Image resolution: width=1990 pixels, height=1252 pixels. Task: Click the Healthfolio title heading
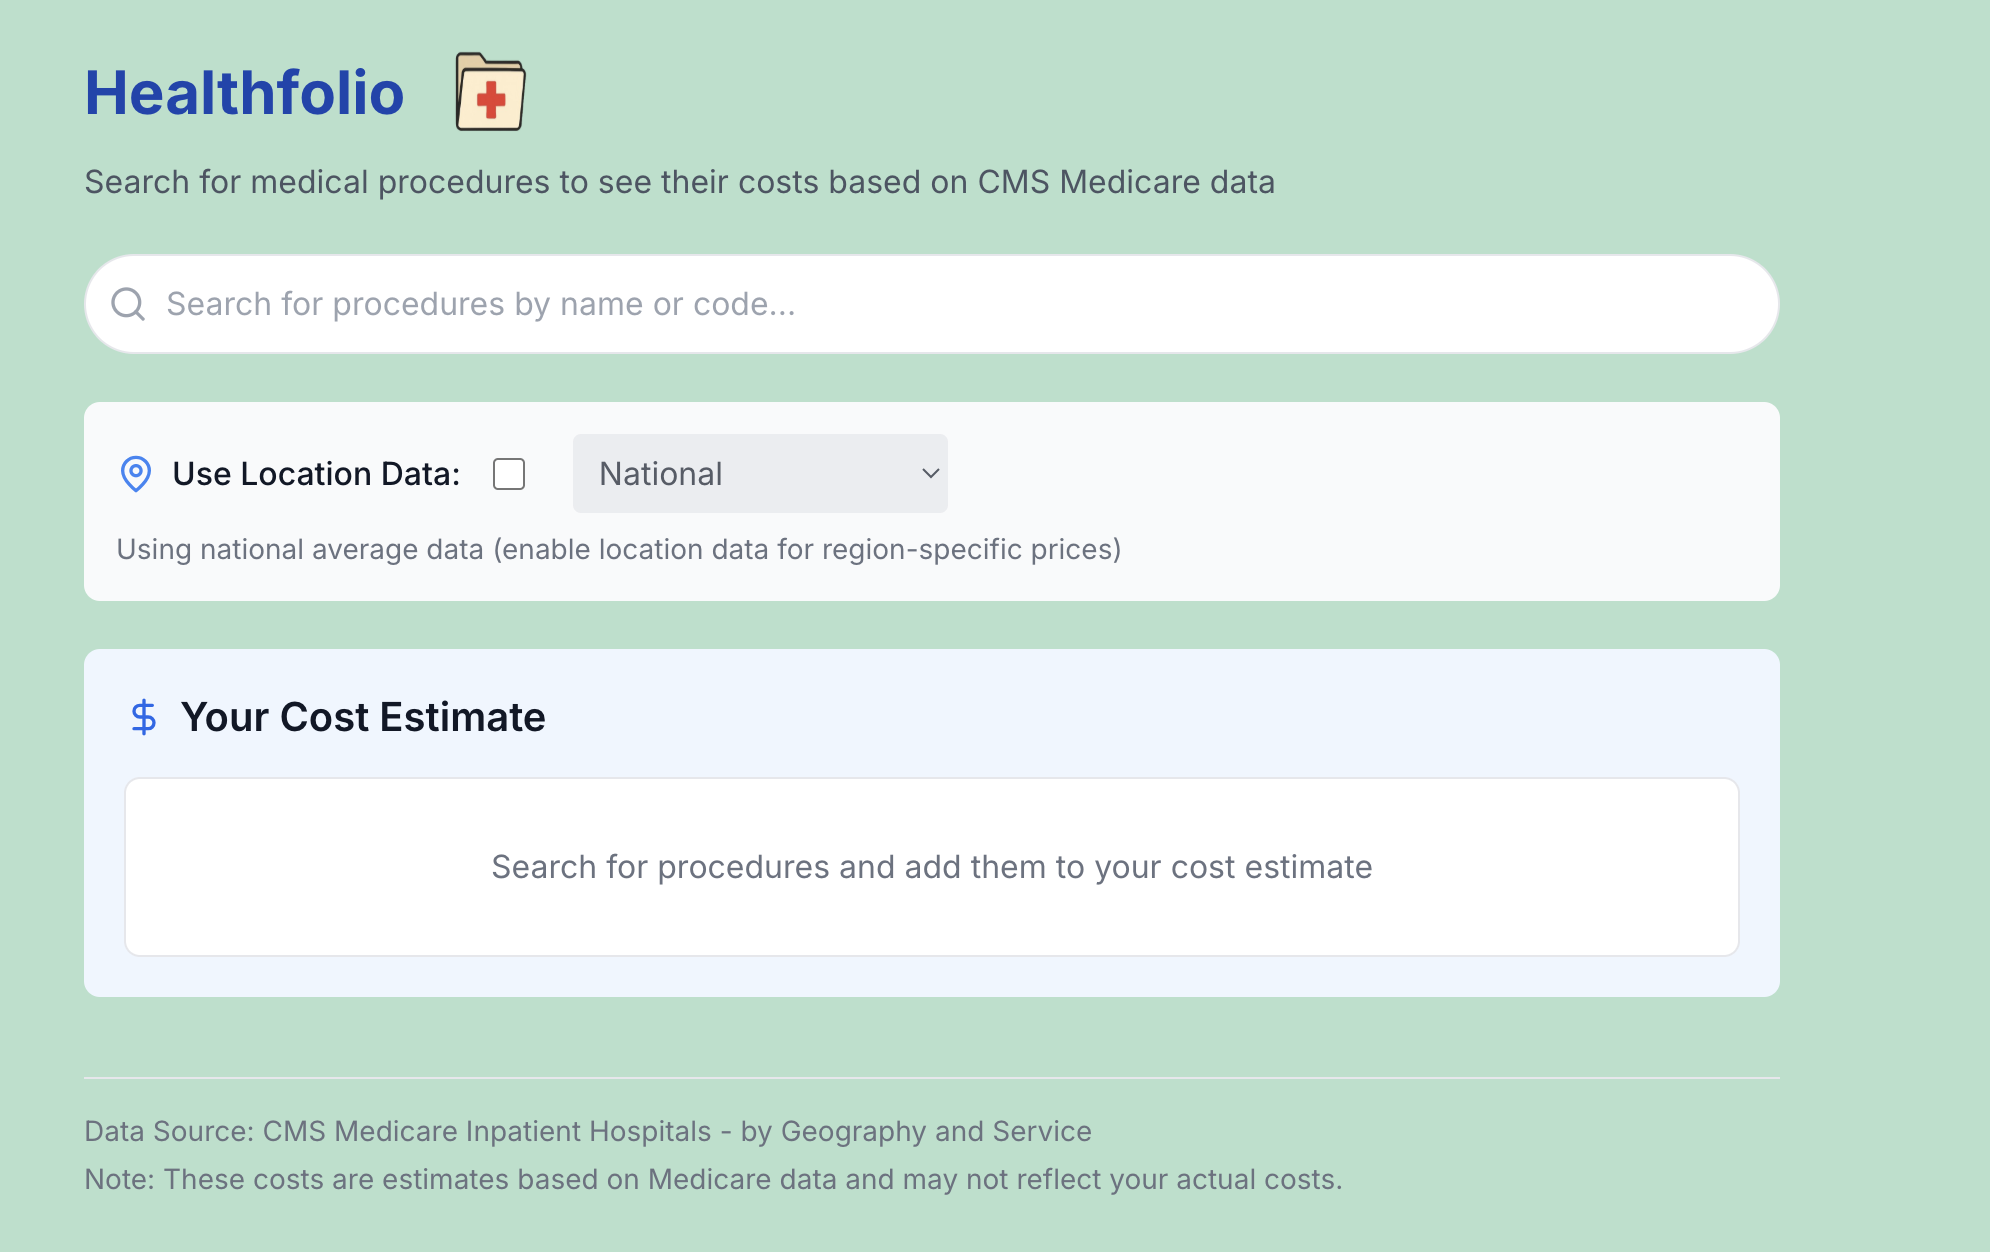(244, 93)
